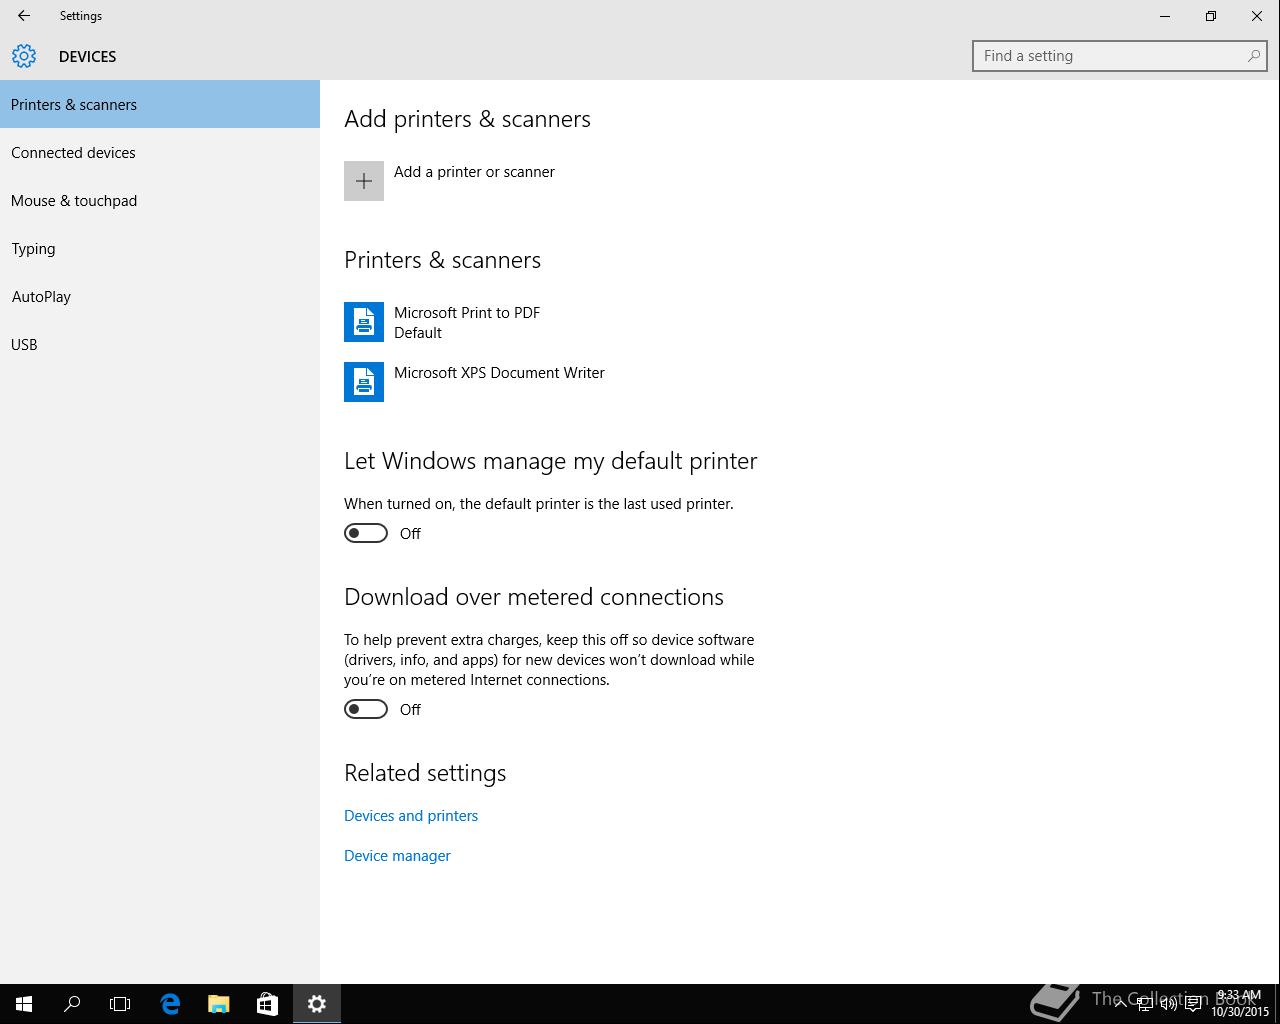Click Add a printer or scanner label
Screen dimensions: 1280x1024
[474, 172]
